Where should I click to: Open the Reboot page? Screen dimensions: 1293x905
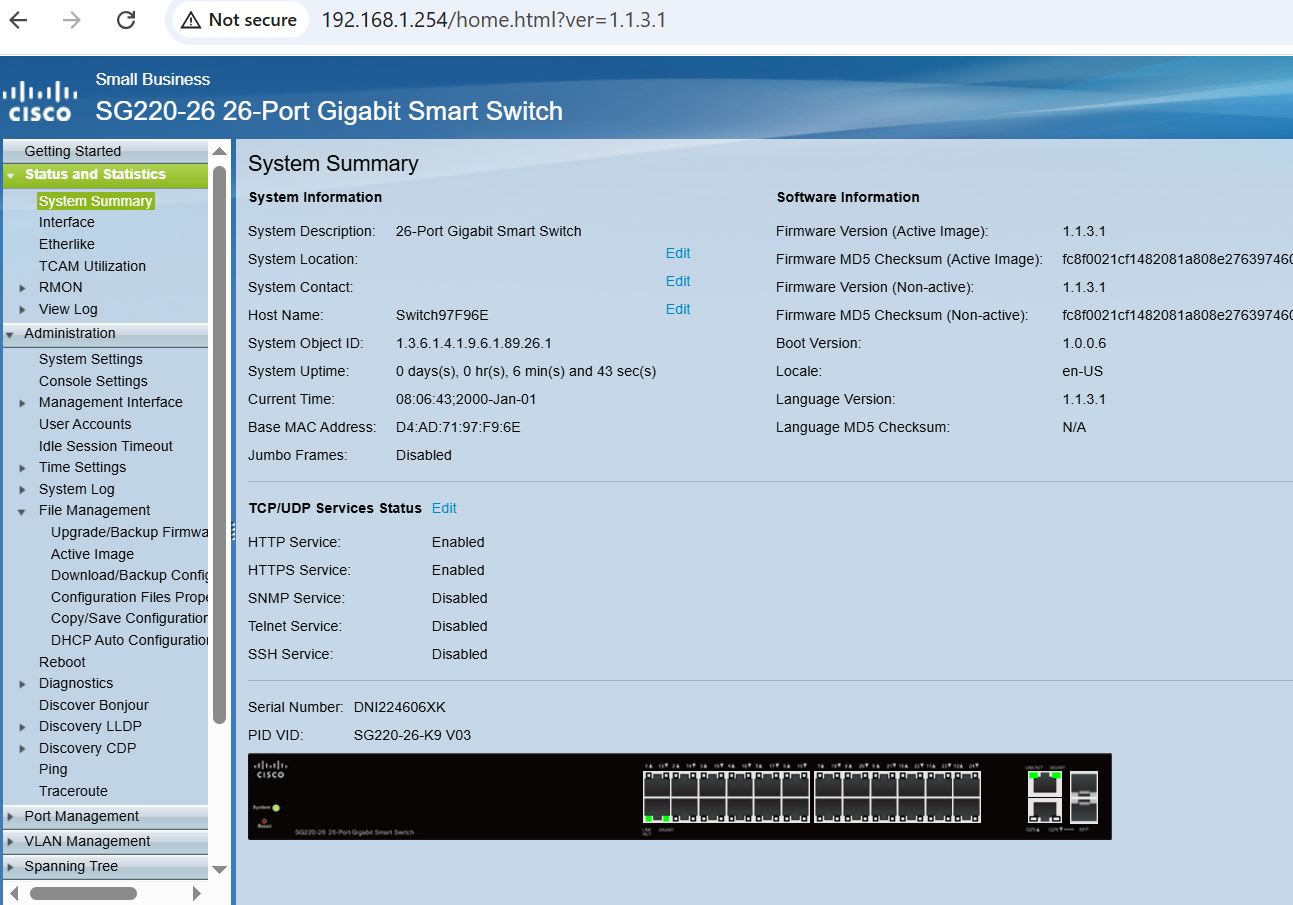click(62, 661)
